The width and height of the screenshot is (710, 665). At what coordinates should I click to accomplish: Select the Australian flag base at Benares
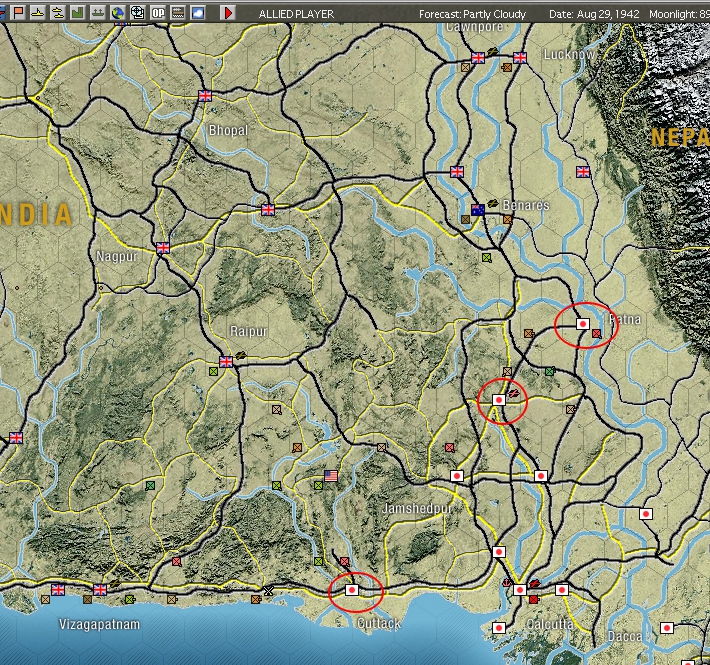[x=478, y=210]
